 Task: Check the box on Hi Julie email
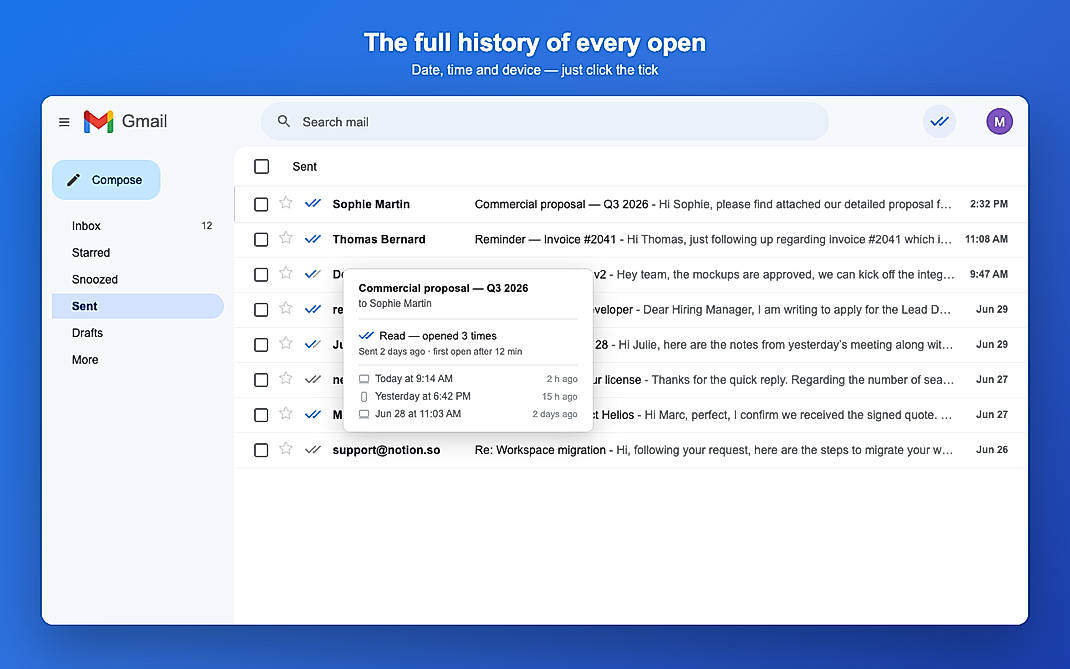(x=261, y=345)
